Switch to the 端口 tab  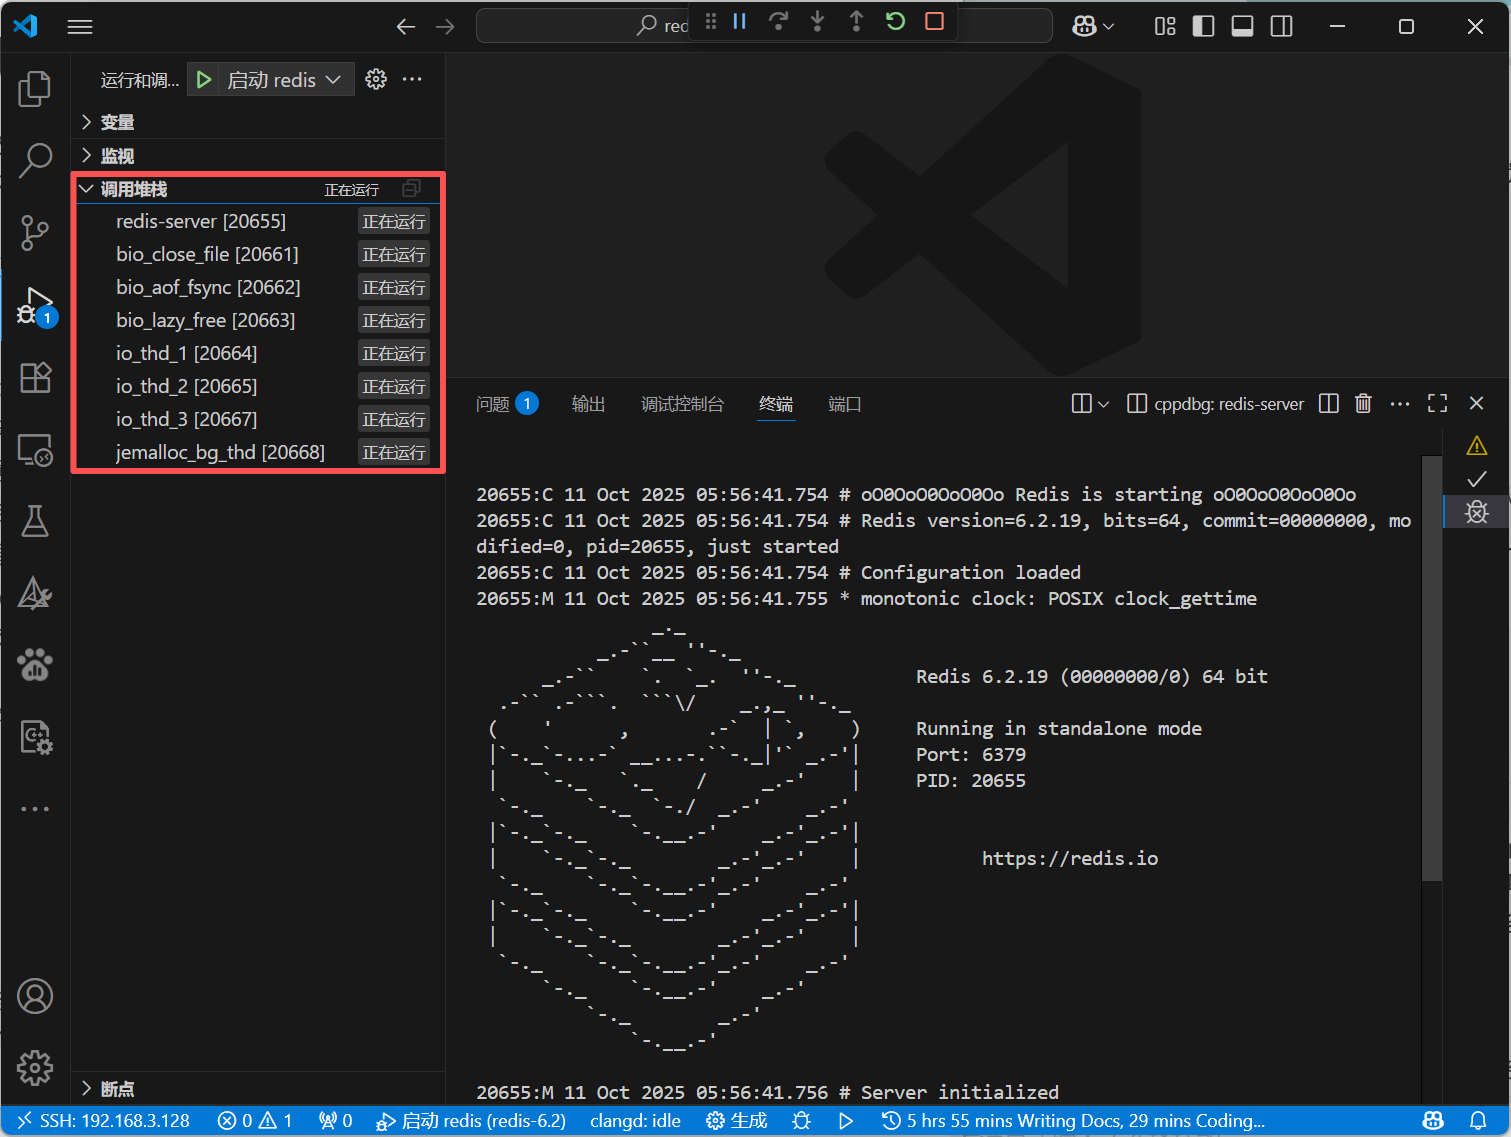(x=845, y=404)
